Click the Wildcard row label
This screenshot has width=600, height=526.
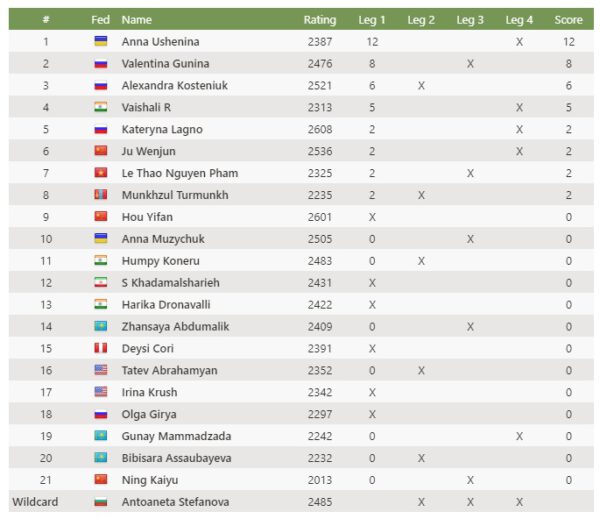(36, 502)
